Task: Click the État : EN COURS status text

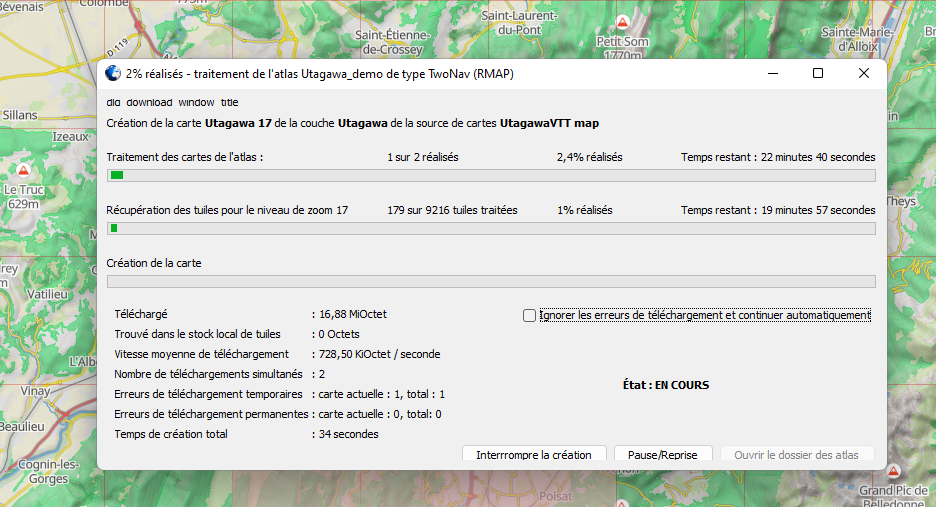Action: (x=666, y=385)
